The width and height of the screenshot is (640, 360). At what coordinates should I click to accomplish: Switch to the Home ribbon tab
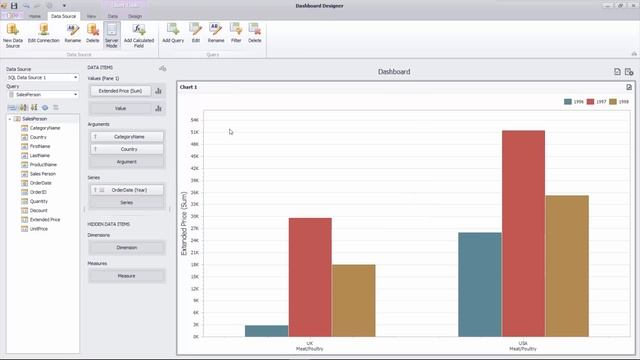pyautogui.click(x=35, y=16)
